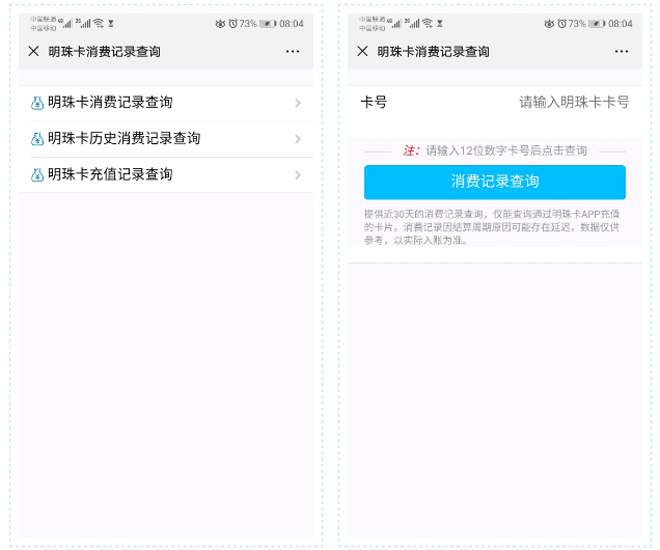Select the 明珠卡消费记录查询 list entry label
The image size is (660, 550).
110,103
